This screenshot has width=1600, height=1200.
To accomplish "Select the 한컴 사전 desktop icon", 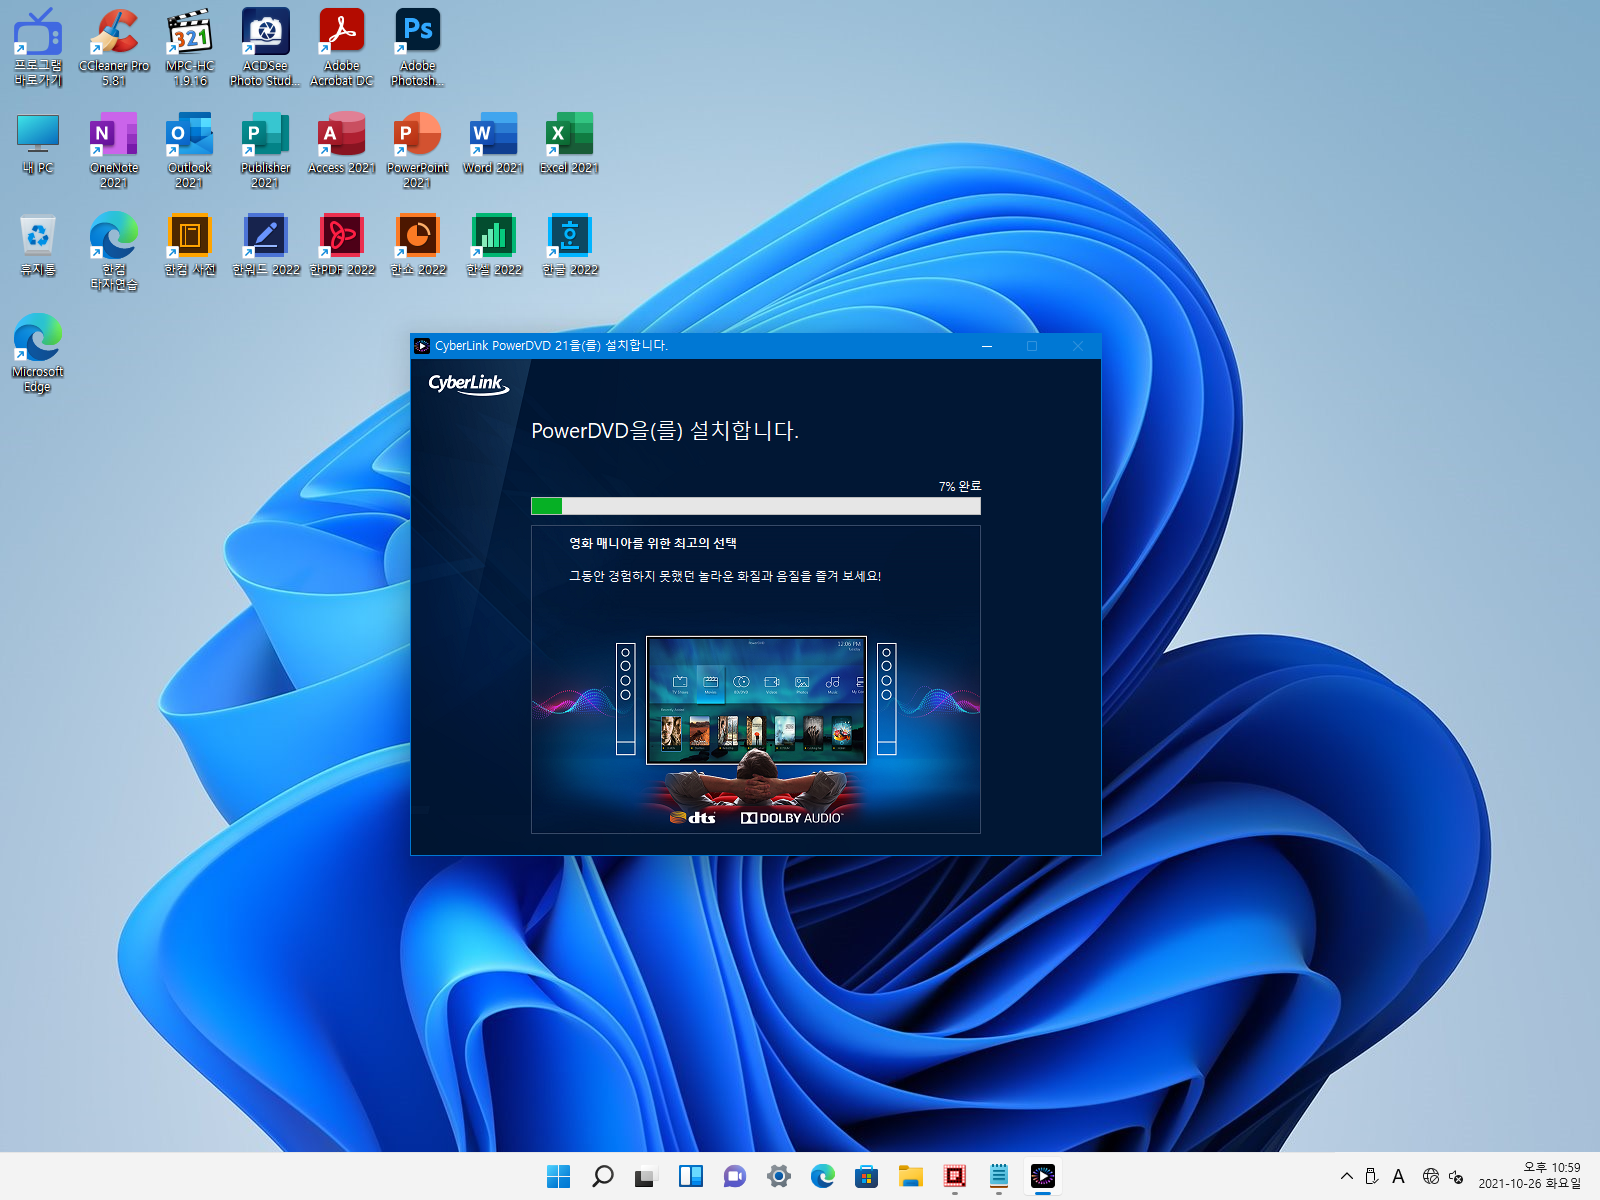I will point(190,246).
